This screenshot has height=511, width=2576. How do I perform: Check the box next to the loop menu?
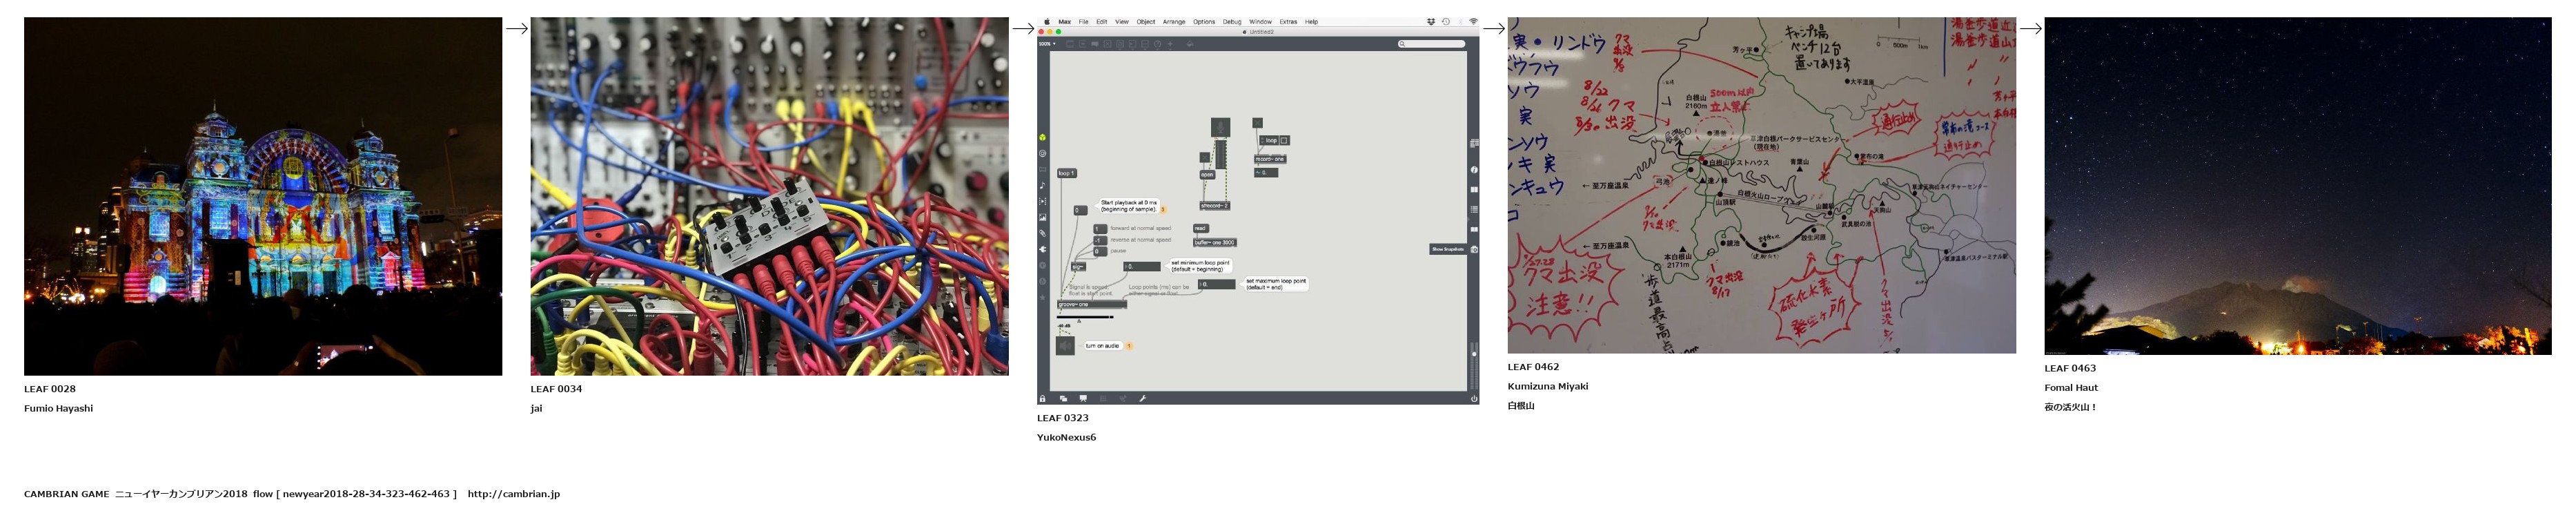1284,140
